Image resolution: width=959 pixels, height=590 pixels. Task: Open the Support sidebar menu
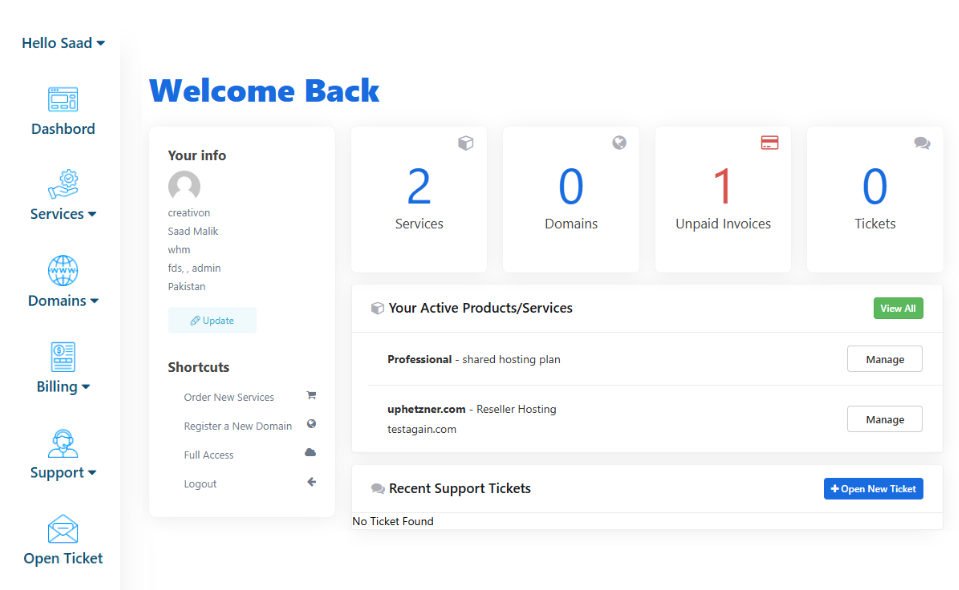pos(62,472)
